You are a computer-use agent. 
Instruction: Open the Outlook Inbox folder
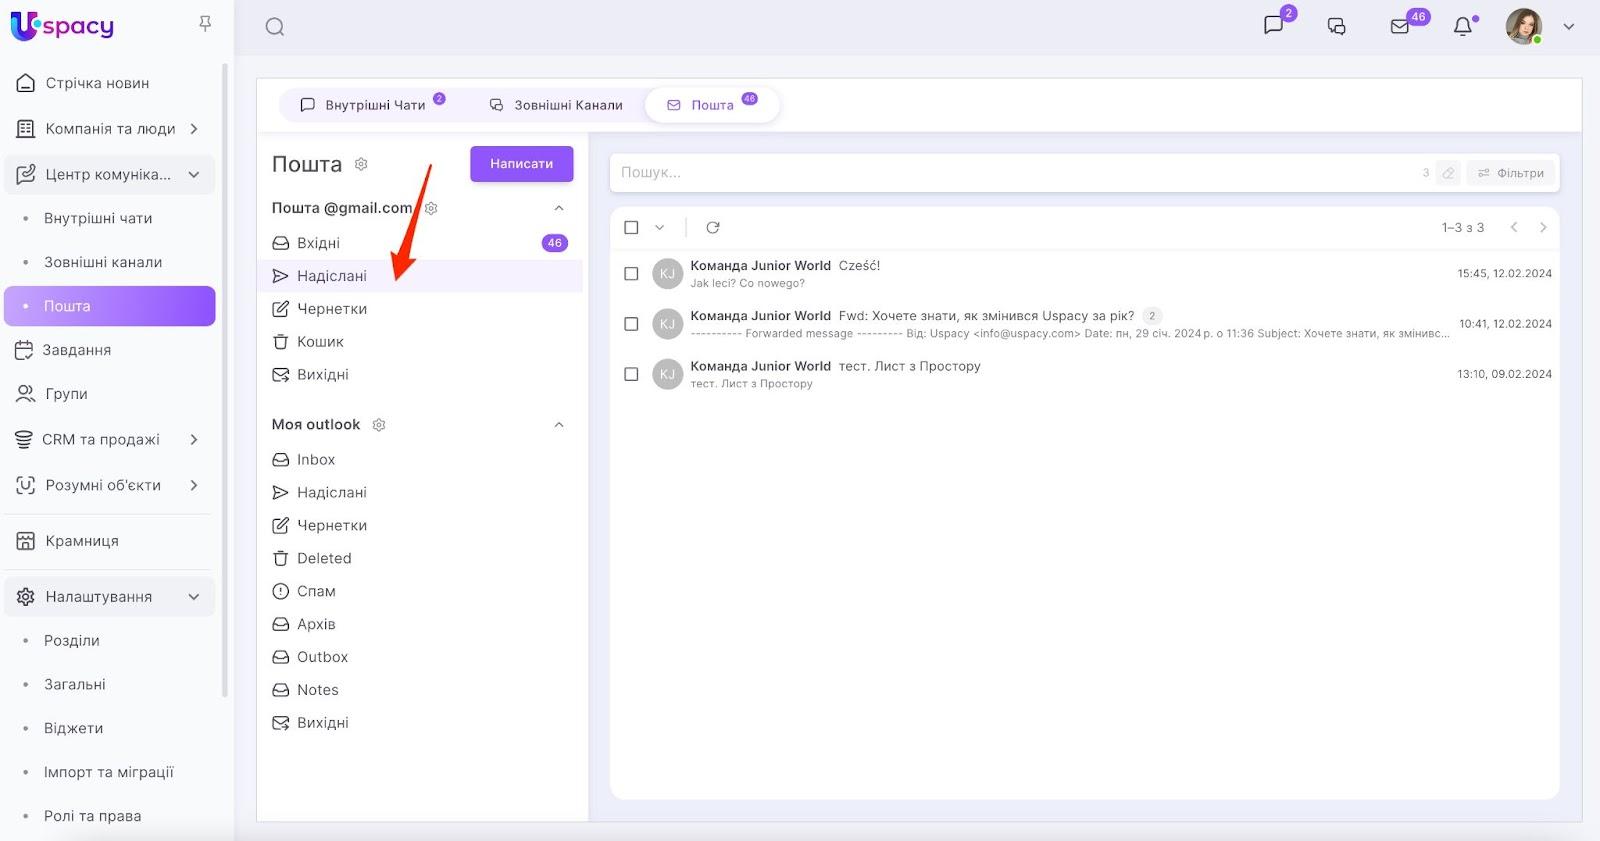tap(420, 460)
